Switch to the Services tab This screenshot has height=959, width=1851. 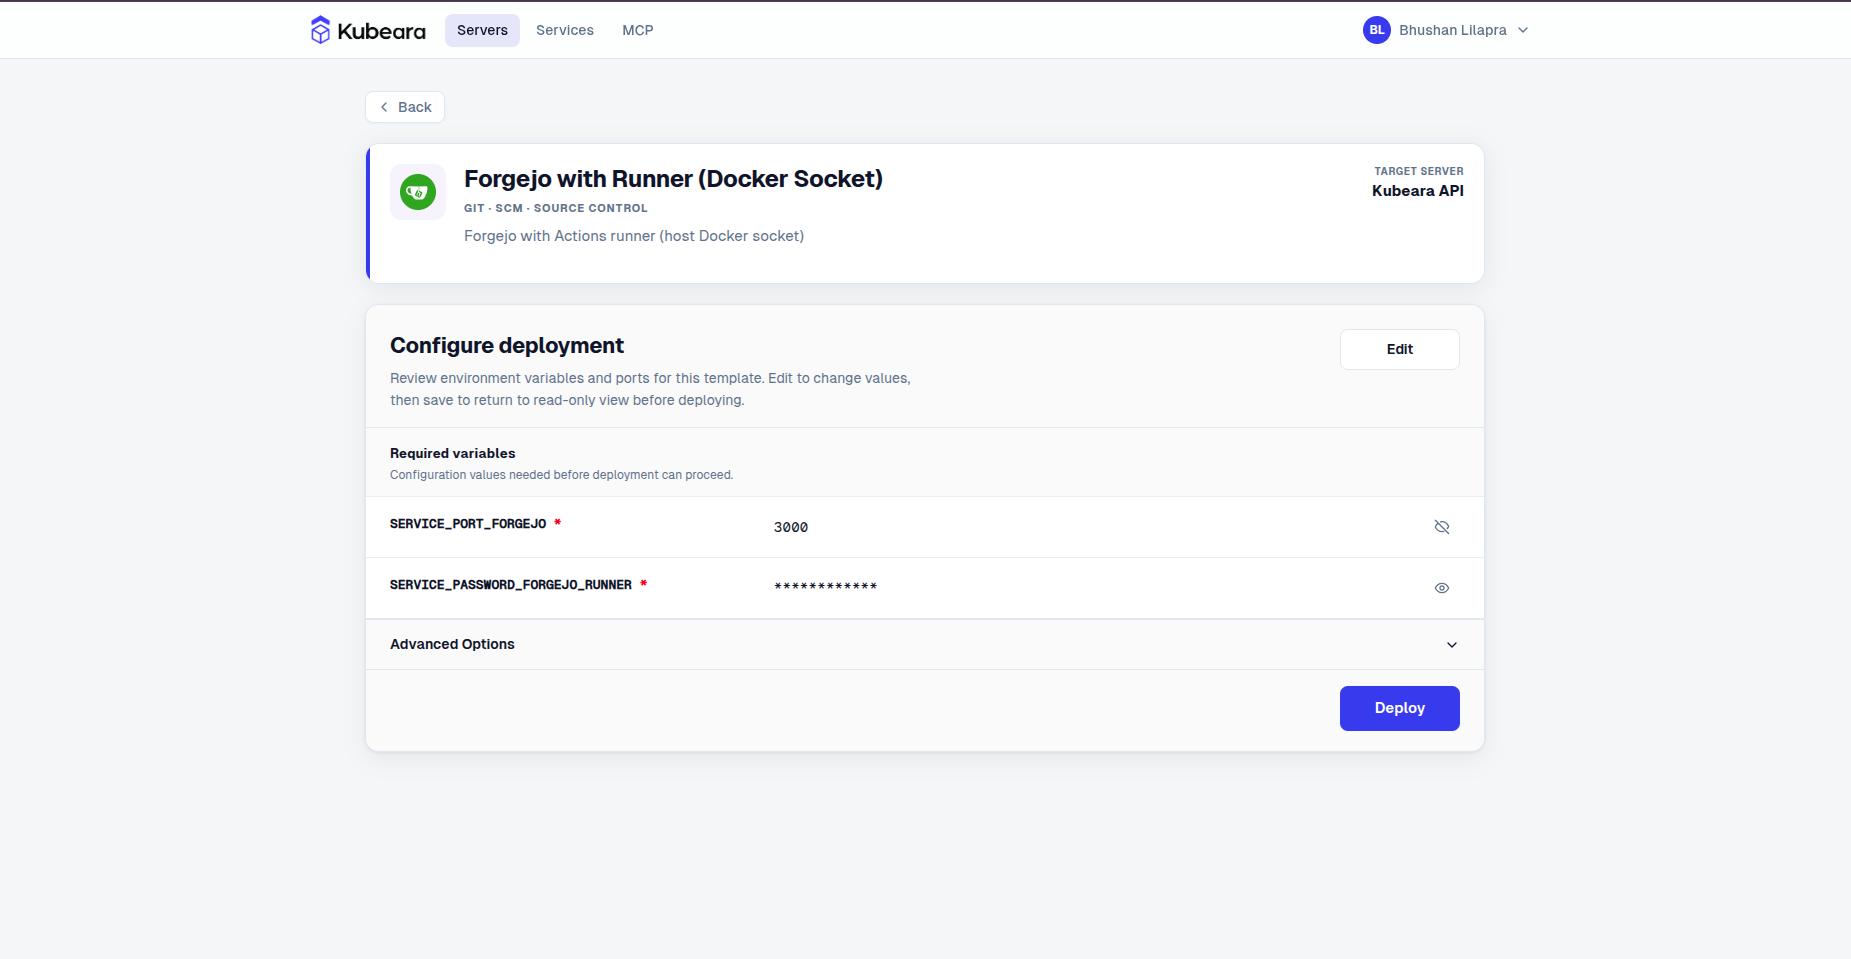[565, 30]
